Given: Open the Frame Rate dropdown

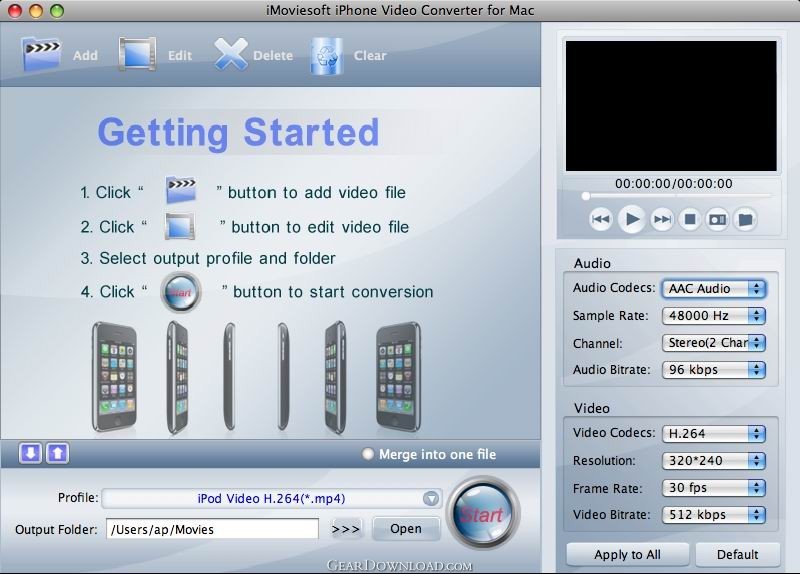Looking at the screenshot, I should (x=714, y=488).
